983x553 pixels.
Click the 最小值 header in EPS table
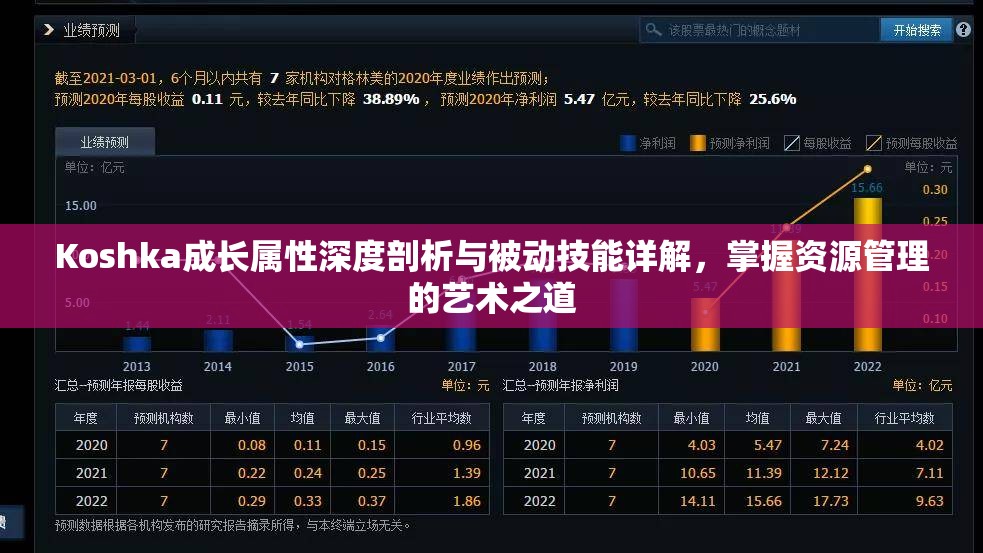pyautogui.click(x=242, y=418)
